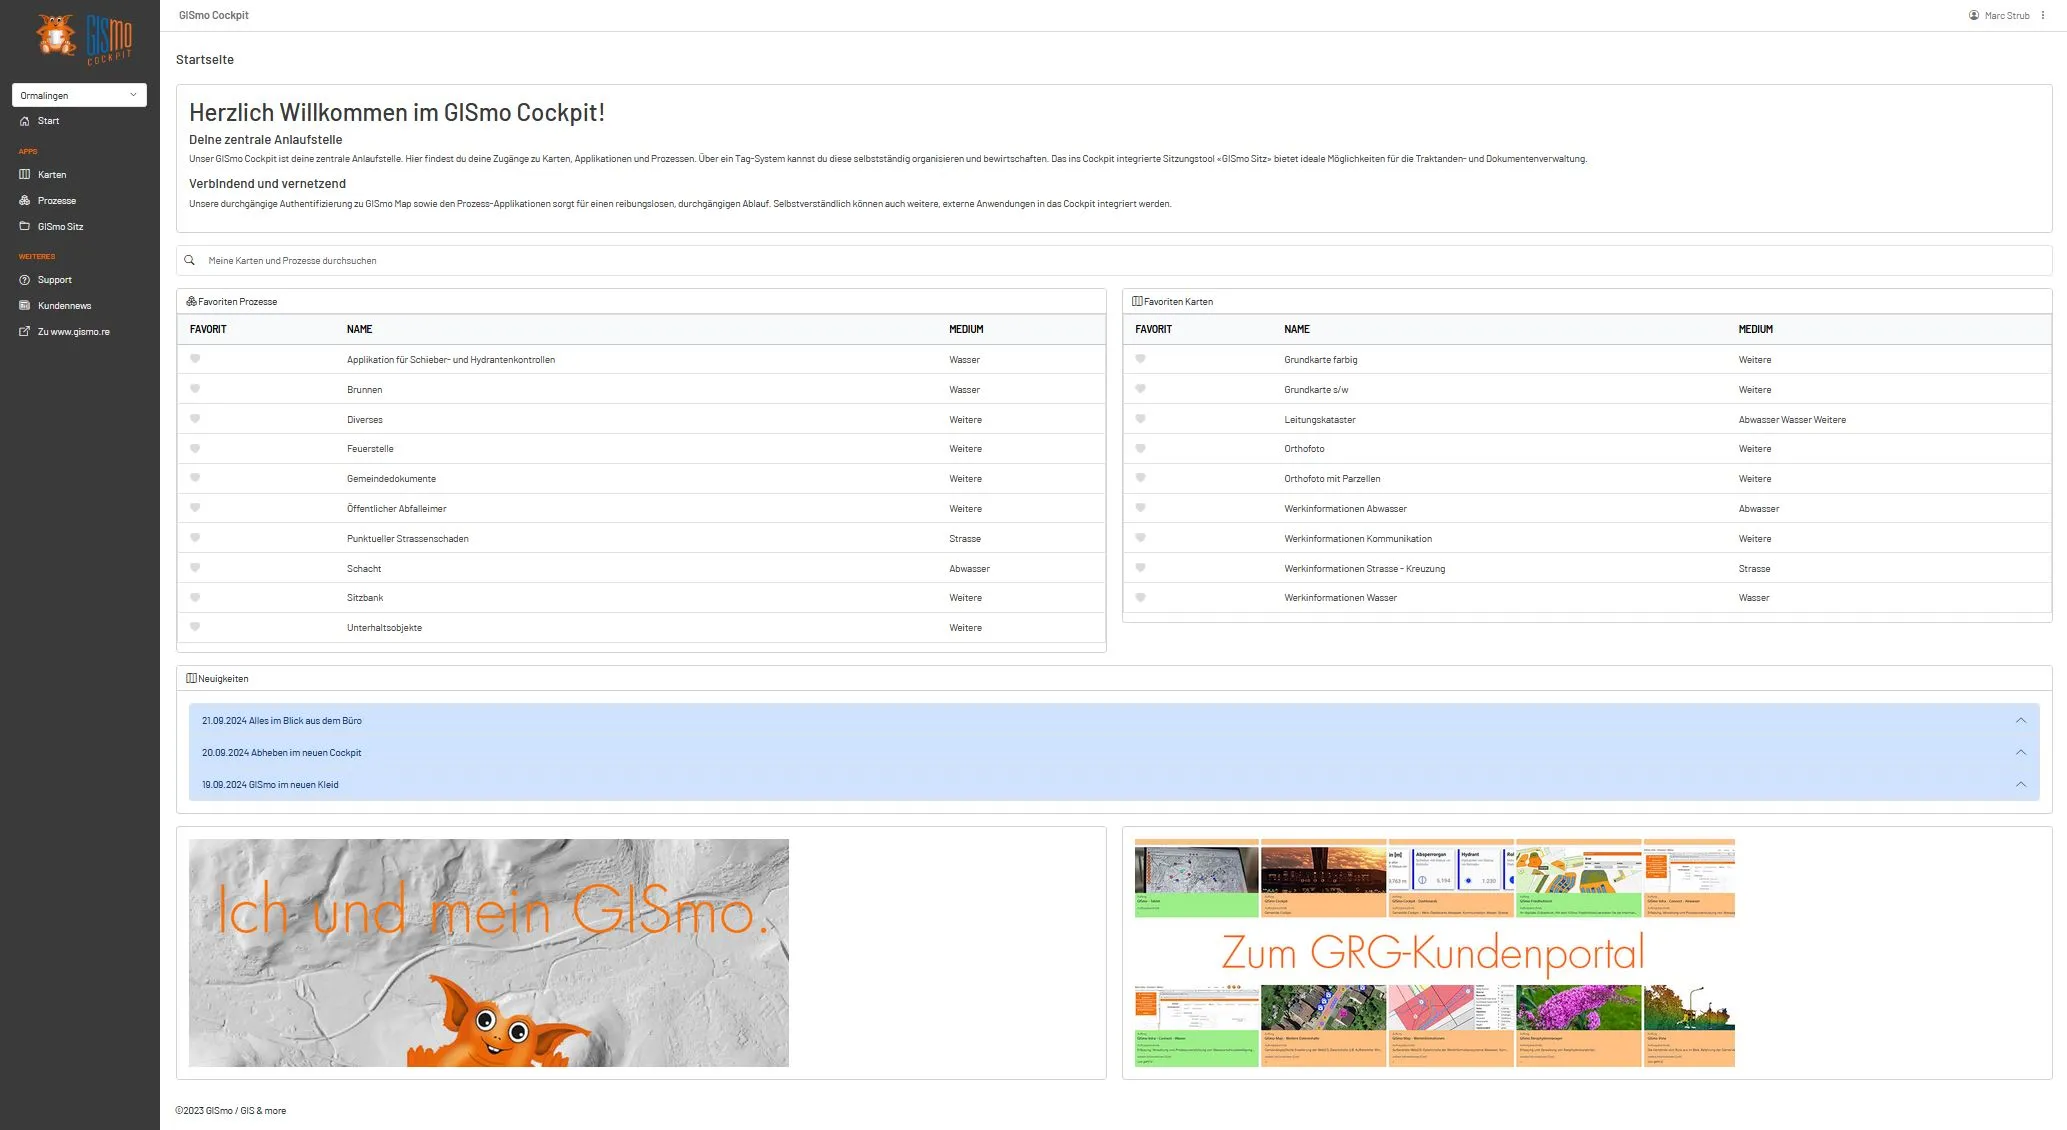2067x1130 pixels.
Task: Click the user avatar icon for Marc Strub
Action: (x=1974, y=15)
